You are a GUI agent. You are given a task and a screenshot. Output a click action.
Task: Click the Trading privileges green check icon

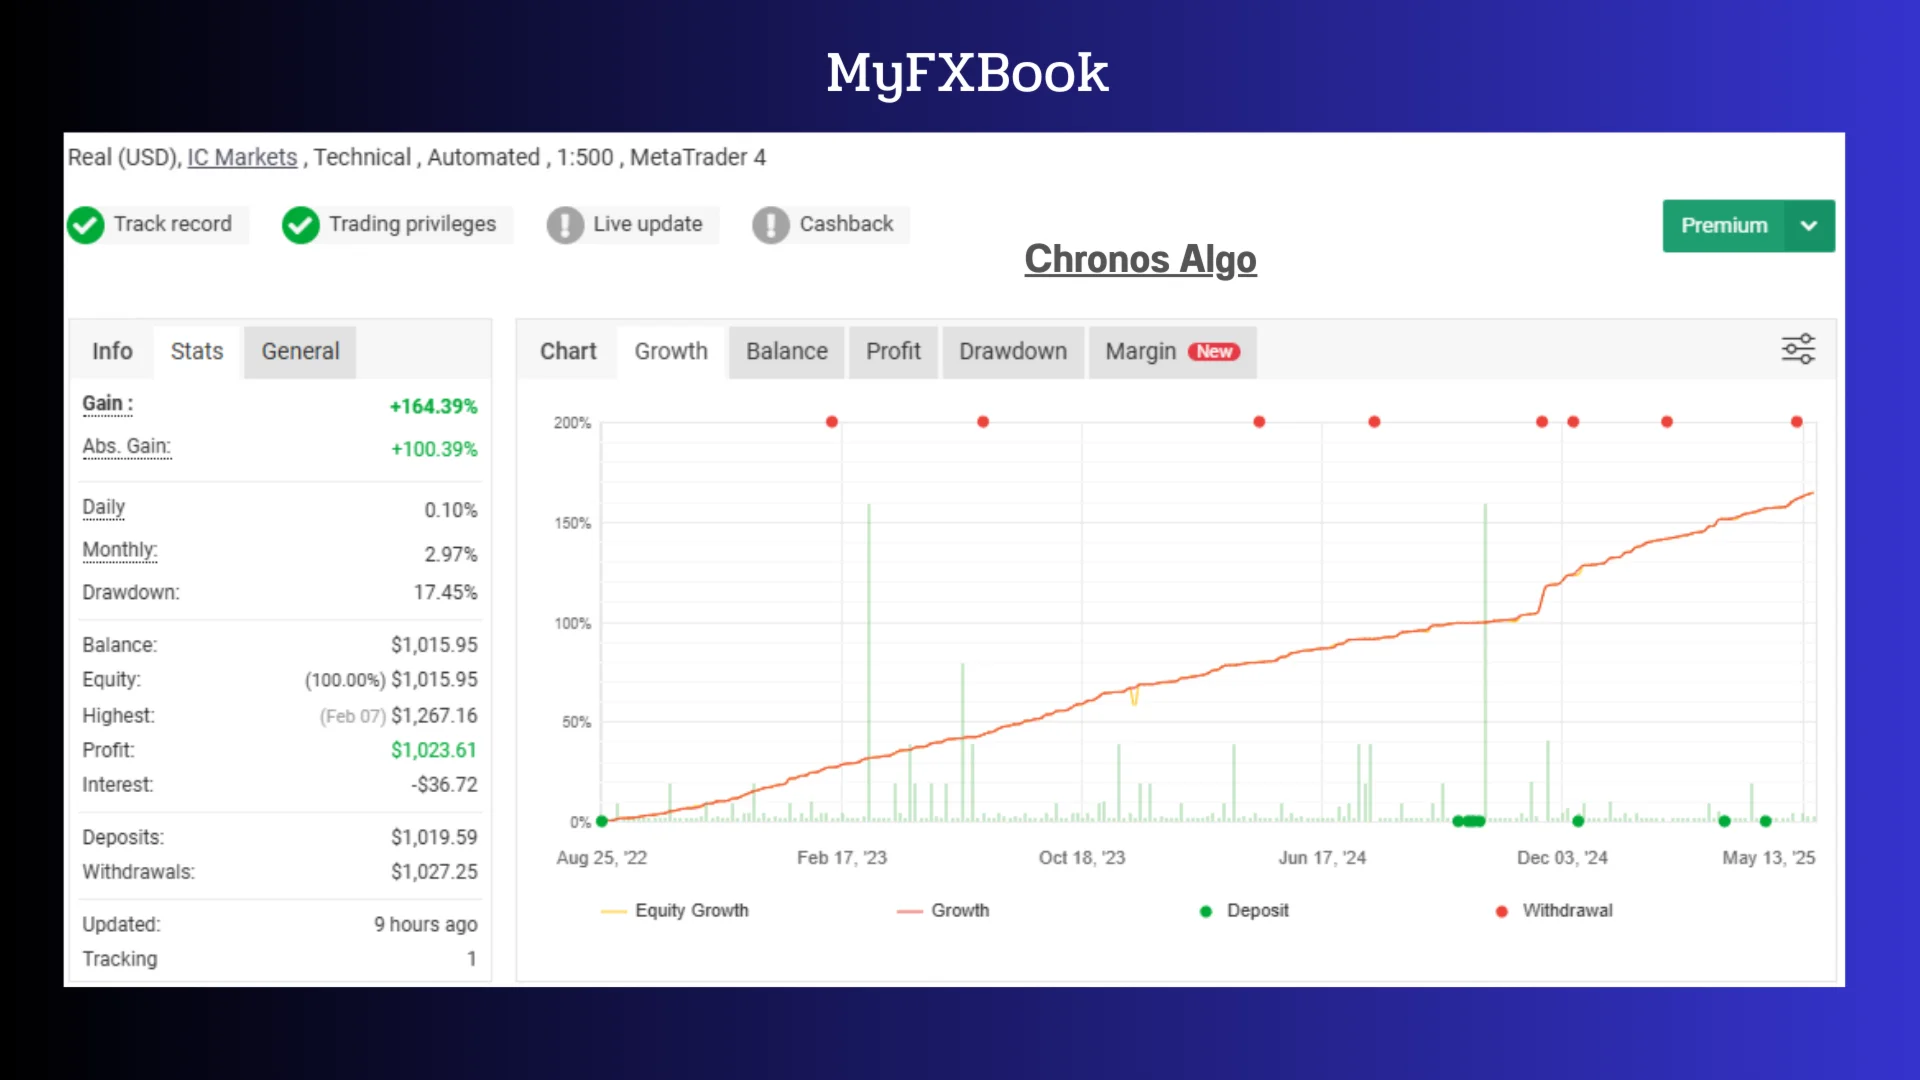300,225
